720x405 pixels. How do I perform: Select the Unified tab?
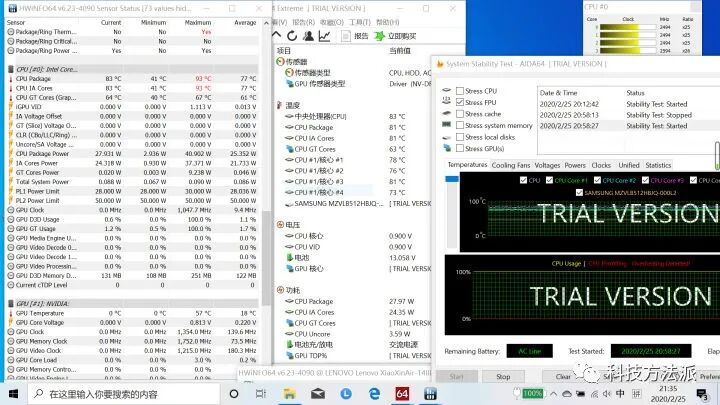coord(629,165)
